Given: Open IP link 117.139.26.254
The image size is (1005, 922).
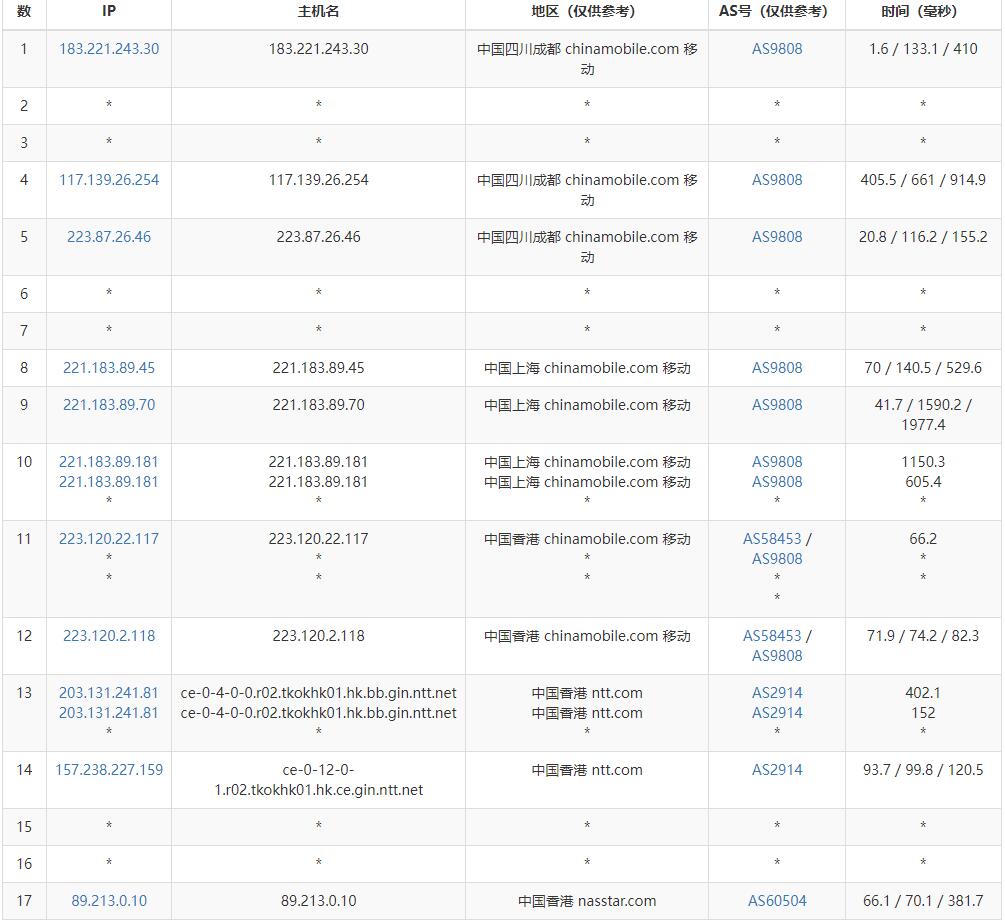Looking at the screenshot, I should pos(109,180).
